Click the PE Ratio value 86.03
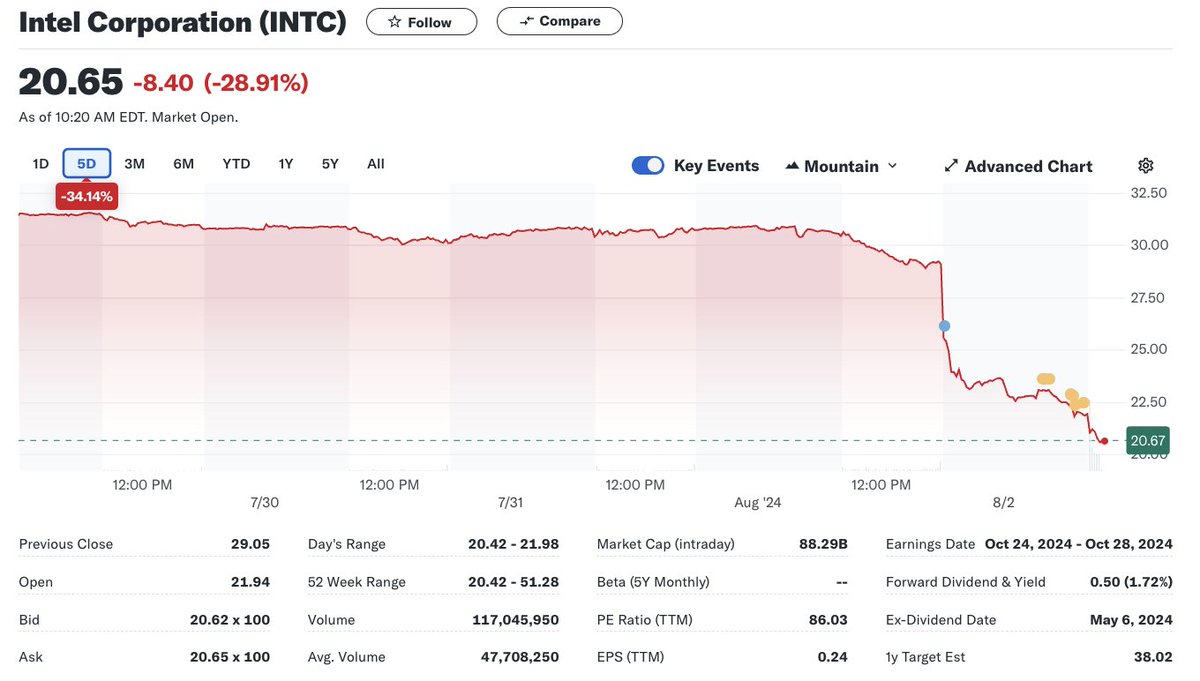1200x681 pixels. (828, 620)
